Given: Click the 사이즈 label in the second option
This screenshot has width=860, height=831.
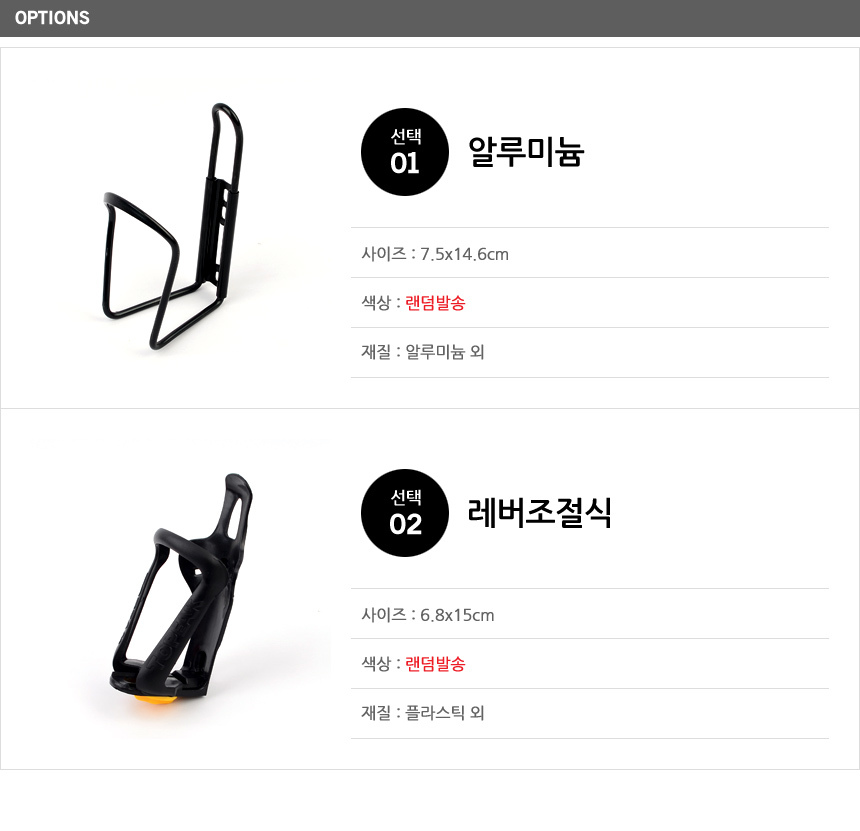Looking at the screenshot, I should (x=383, y=615).
